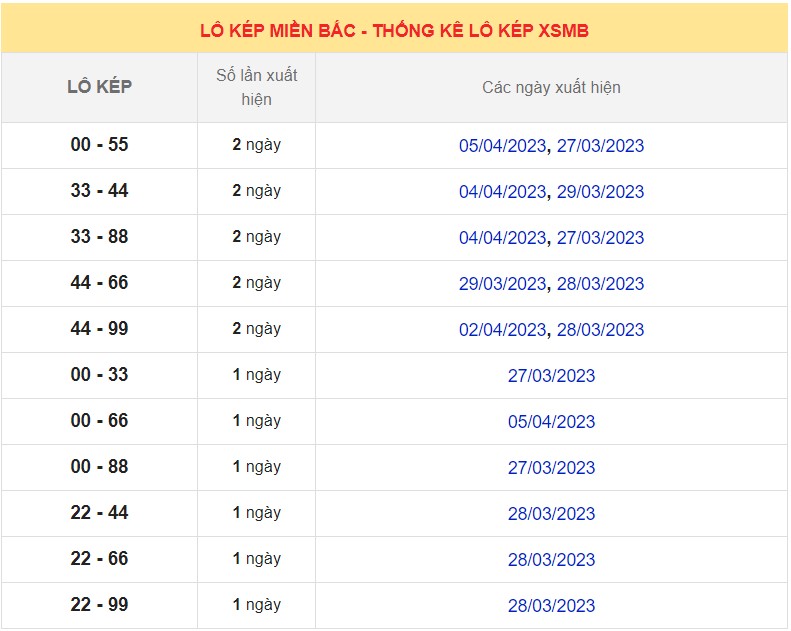Image resolution: width=791 pixels, height=631 pixels.
Task: Click the Số lần xuất hiện column header
Action: 256,87
